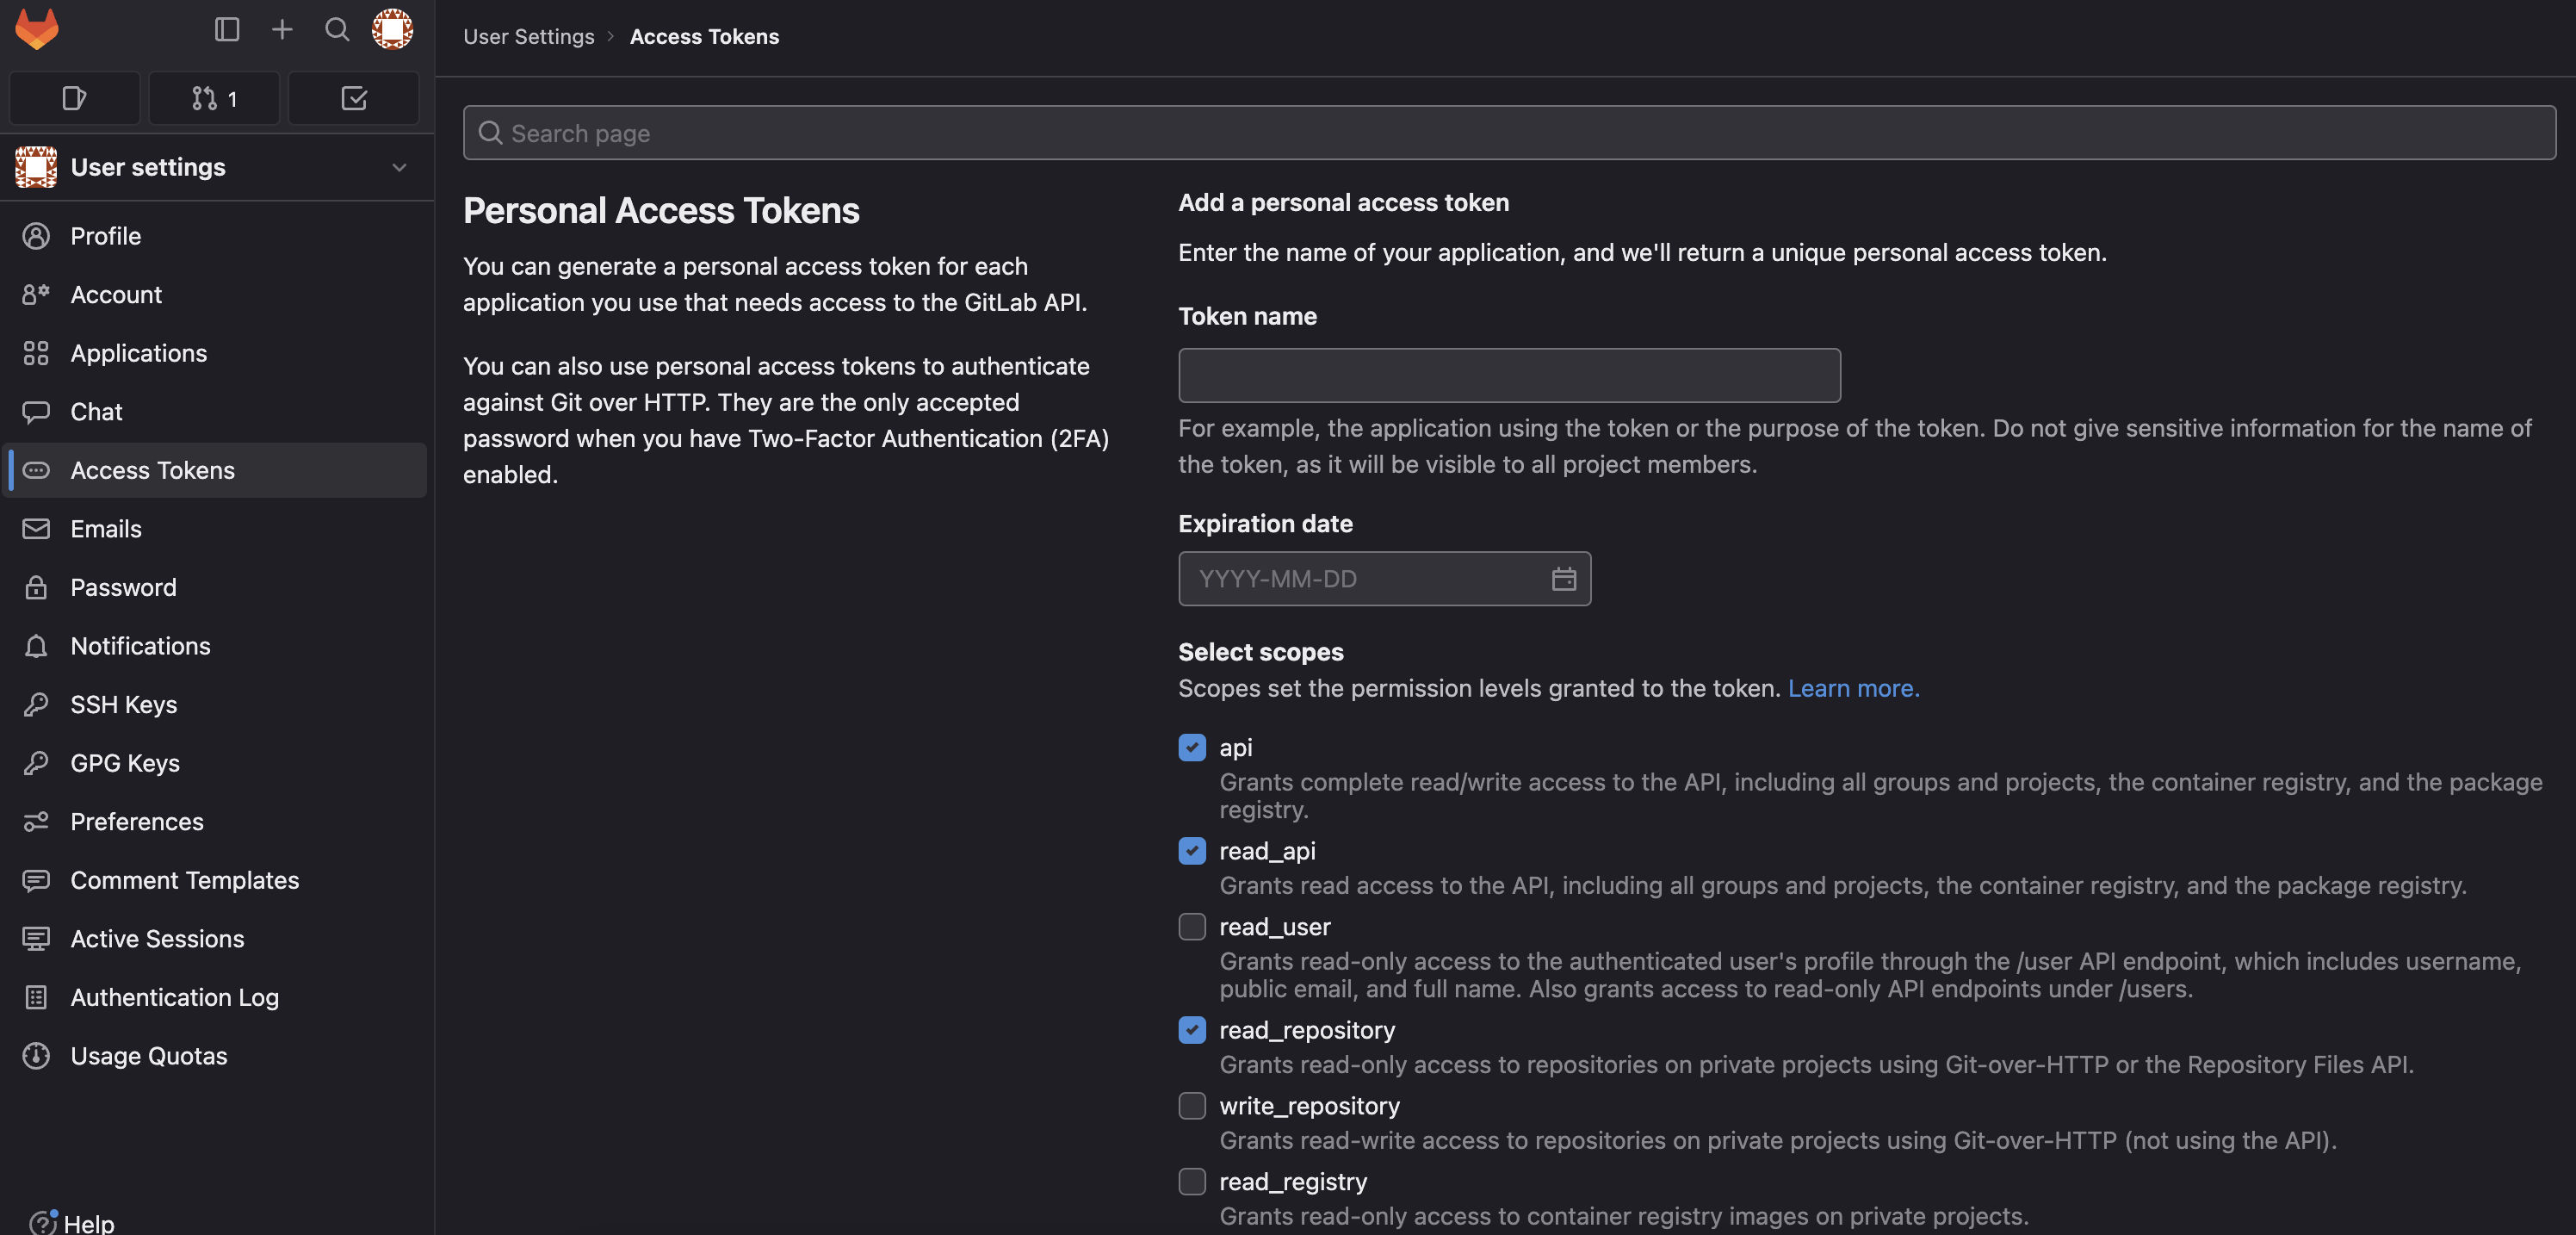Open merge requests counter showing 1
2576x1235 pixels.
pyautogui.click(x=214, y=98)
